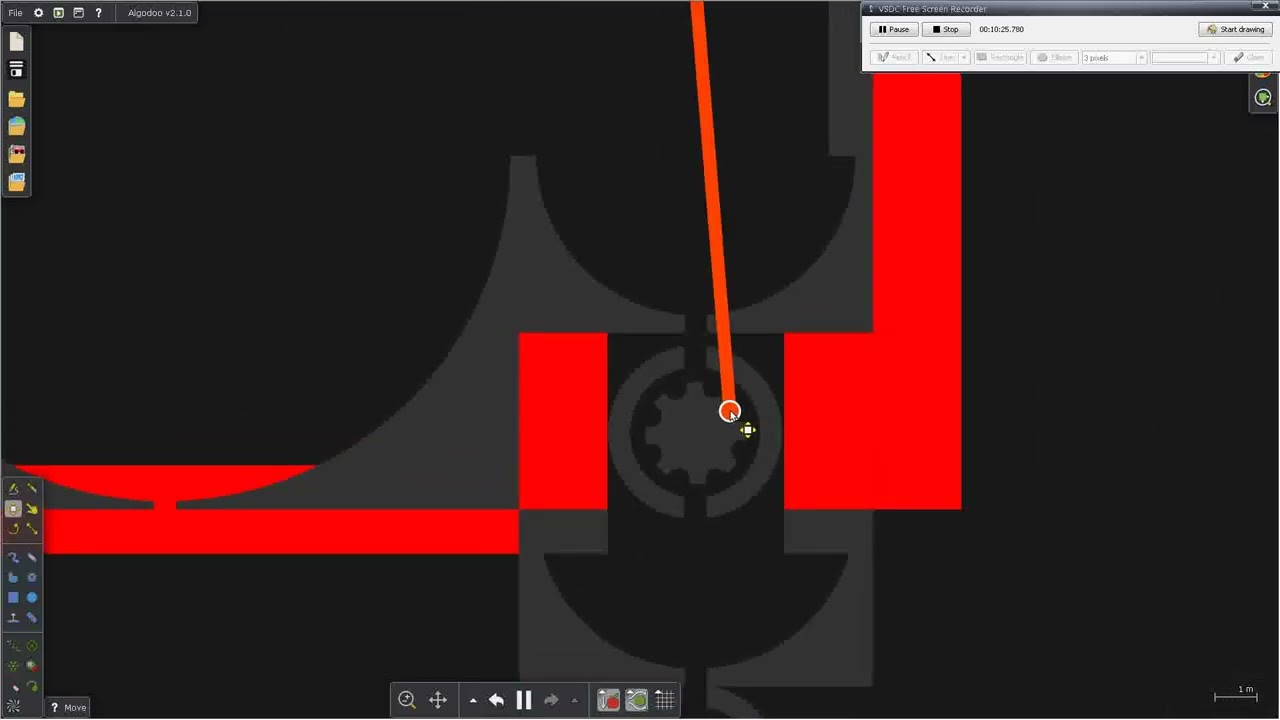Screen dimensions: 1280x720
Task: Click the orange circle handle on the gear
Action: 729,411
